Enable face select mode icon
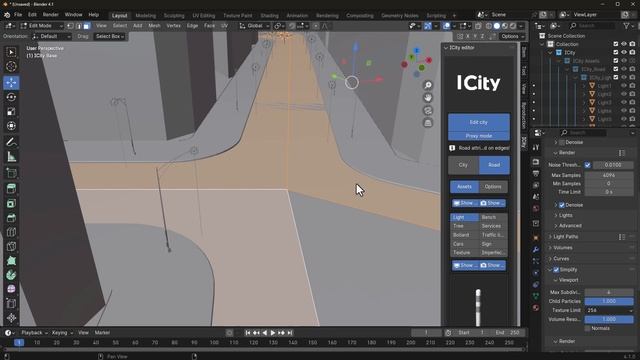640x360 pixels. [87, 26]
